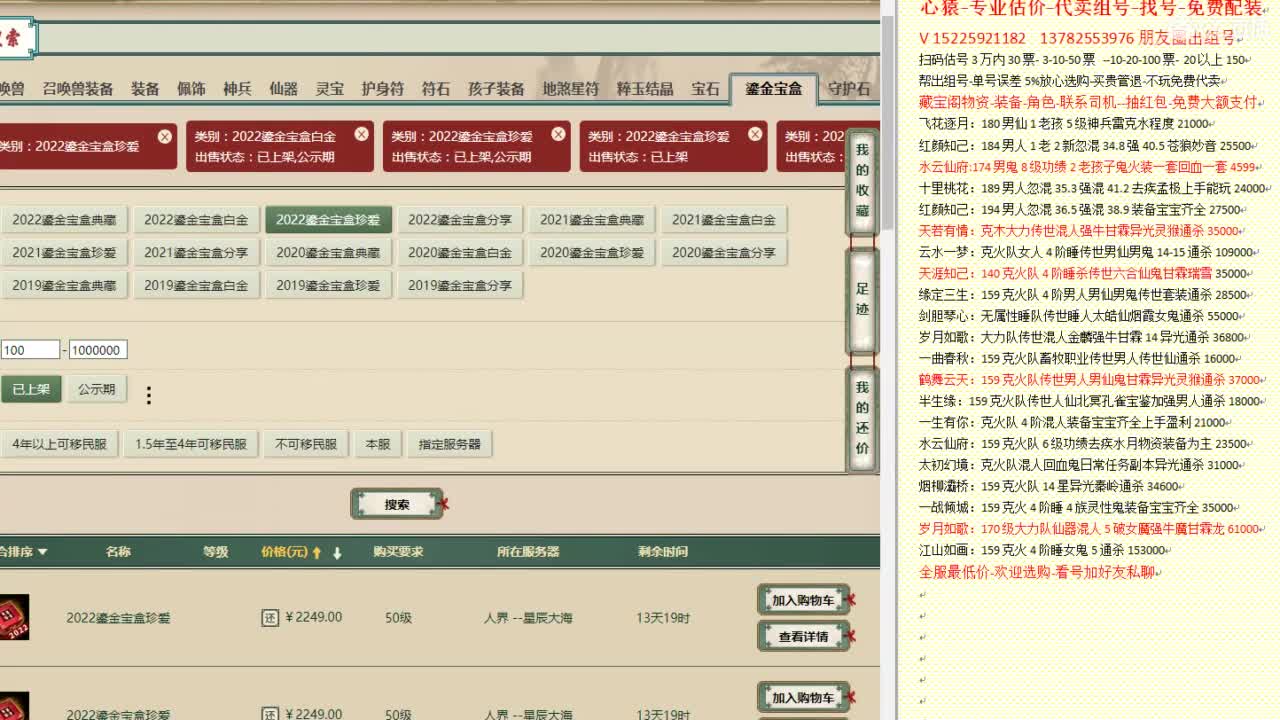Image resolution: width=1280 pixels, height=720 pixels.
Task: Choose the 2019鎏金宝盒典藏 category
Action: pyautogui.click(x=64, y=285)
